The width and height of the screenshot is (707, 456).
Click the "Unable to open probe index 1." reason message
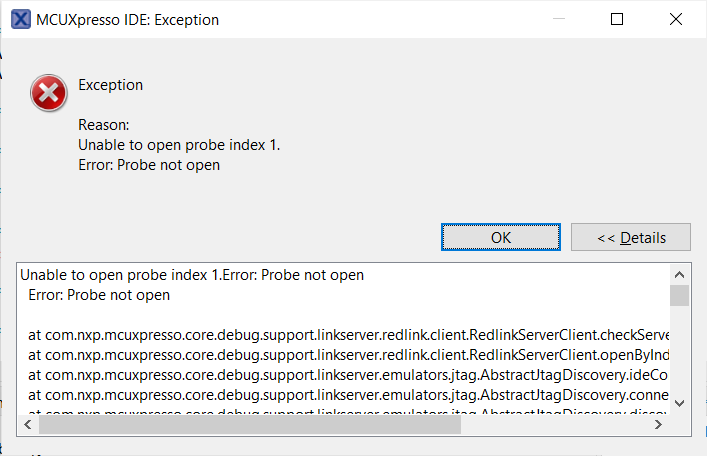179,145
